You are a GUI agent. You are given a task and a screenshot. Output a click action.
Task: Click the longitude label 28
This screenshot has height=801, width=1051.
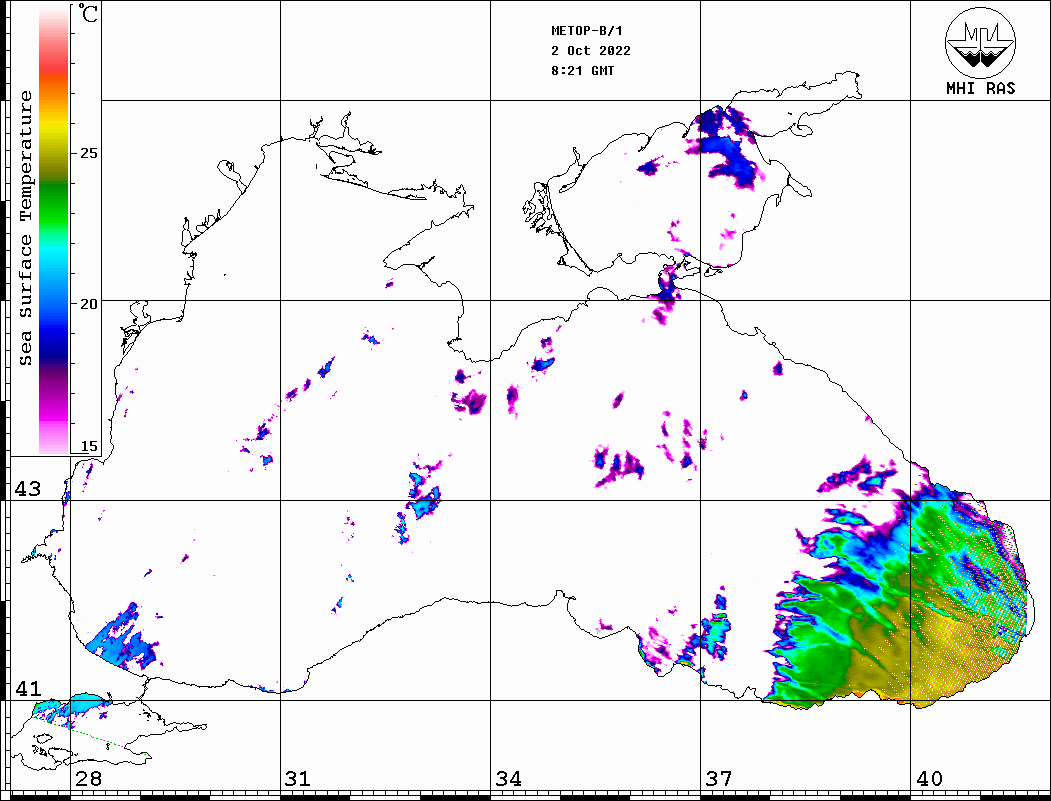(x=88, y=779)
